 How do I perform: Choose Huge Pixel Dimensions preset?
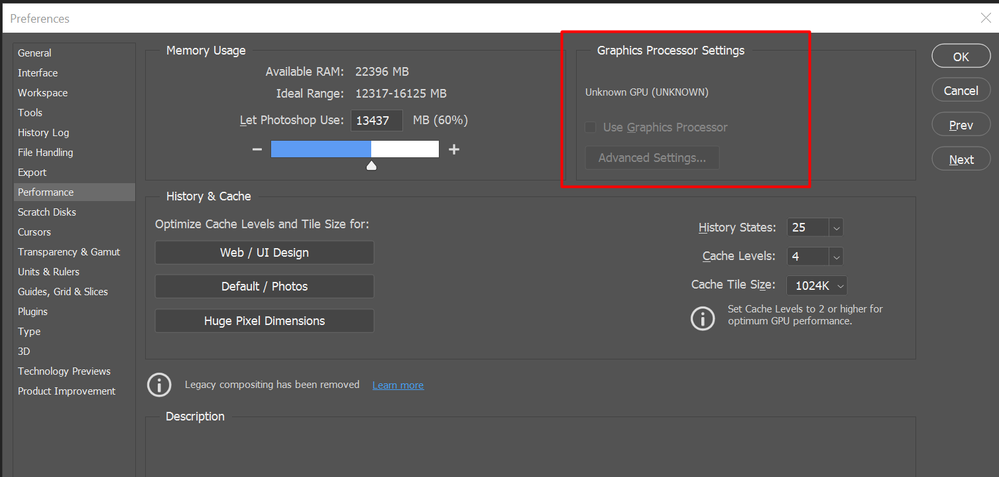264,320
